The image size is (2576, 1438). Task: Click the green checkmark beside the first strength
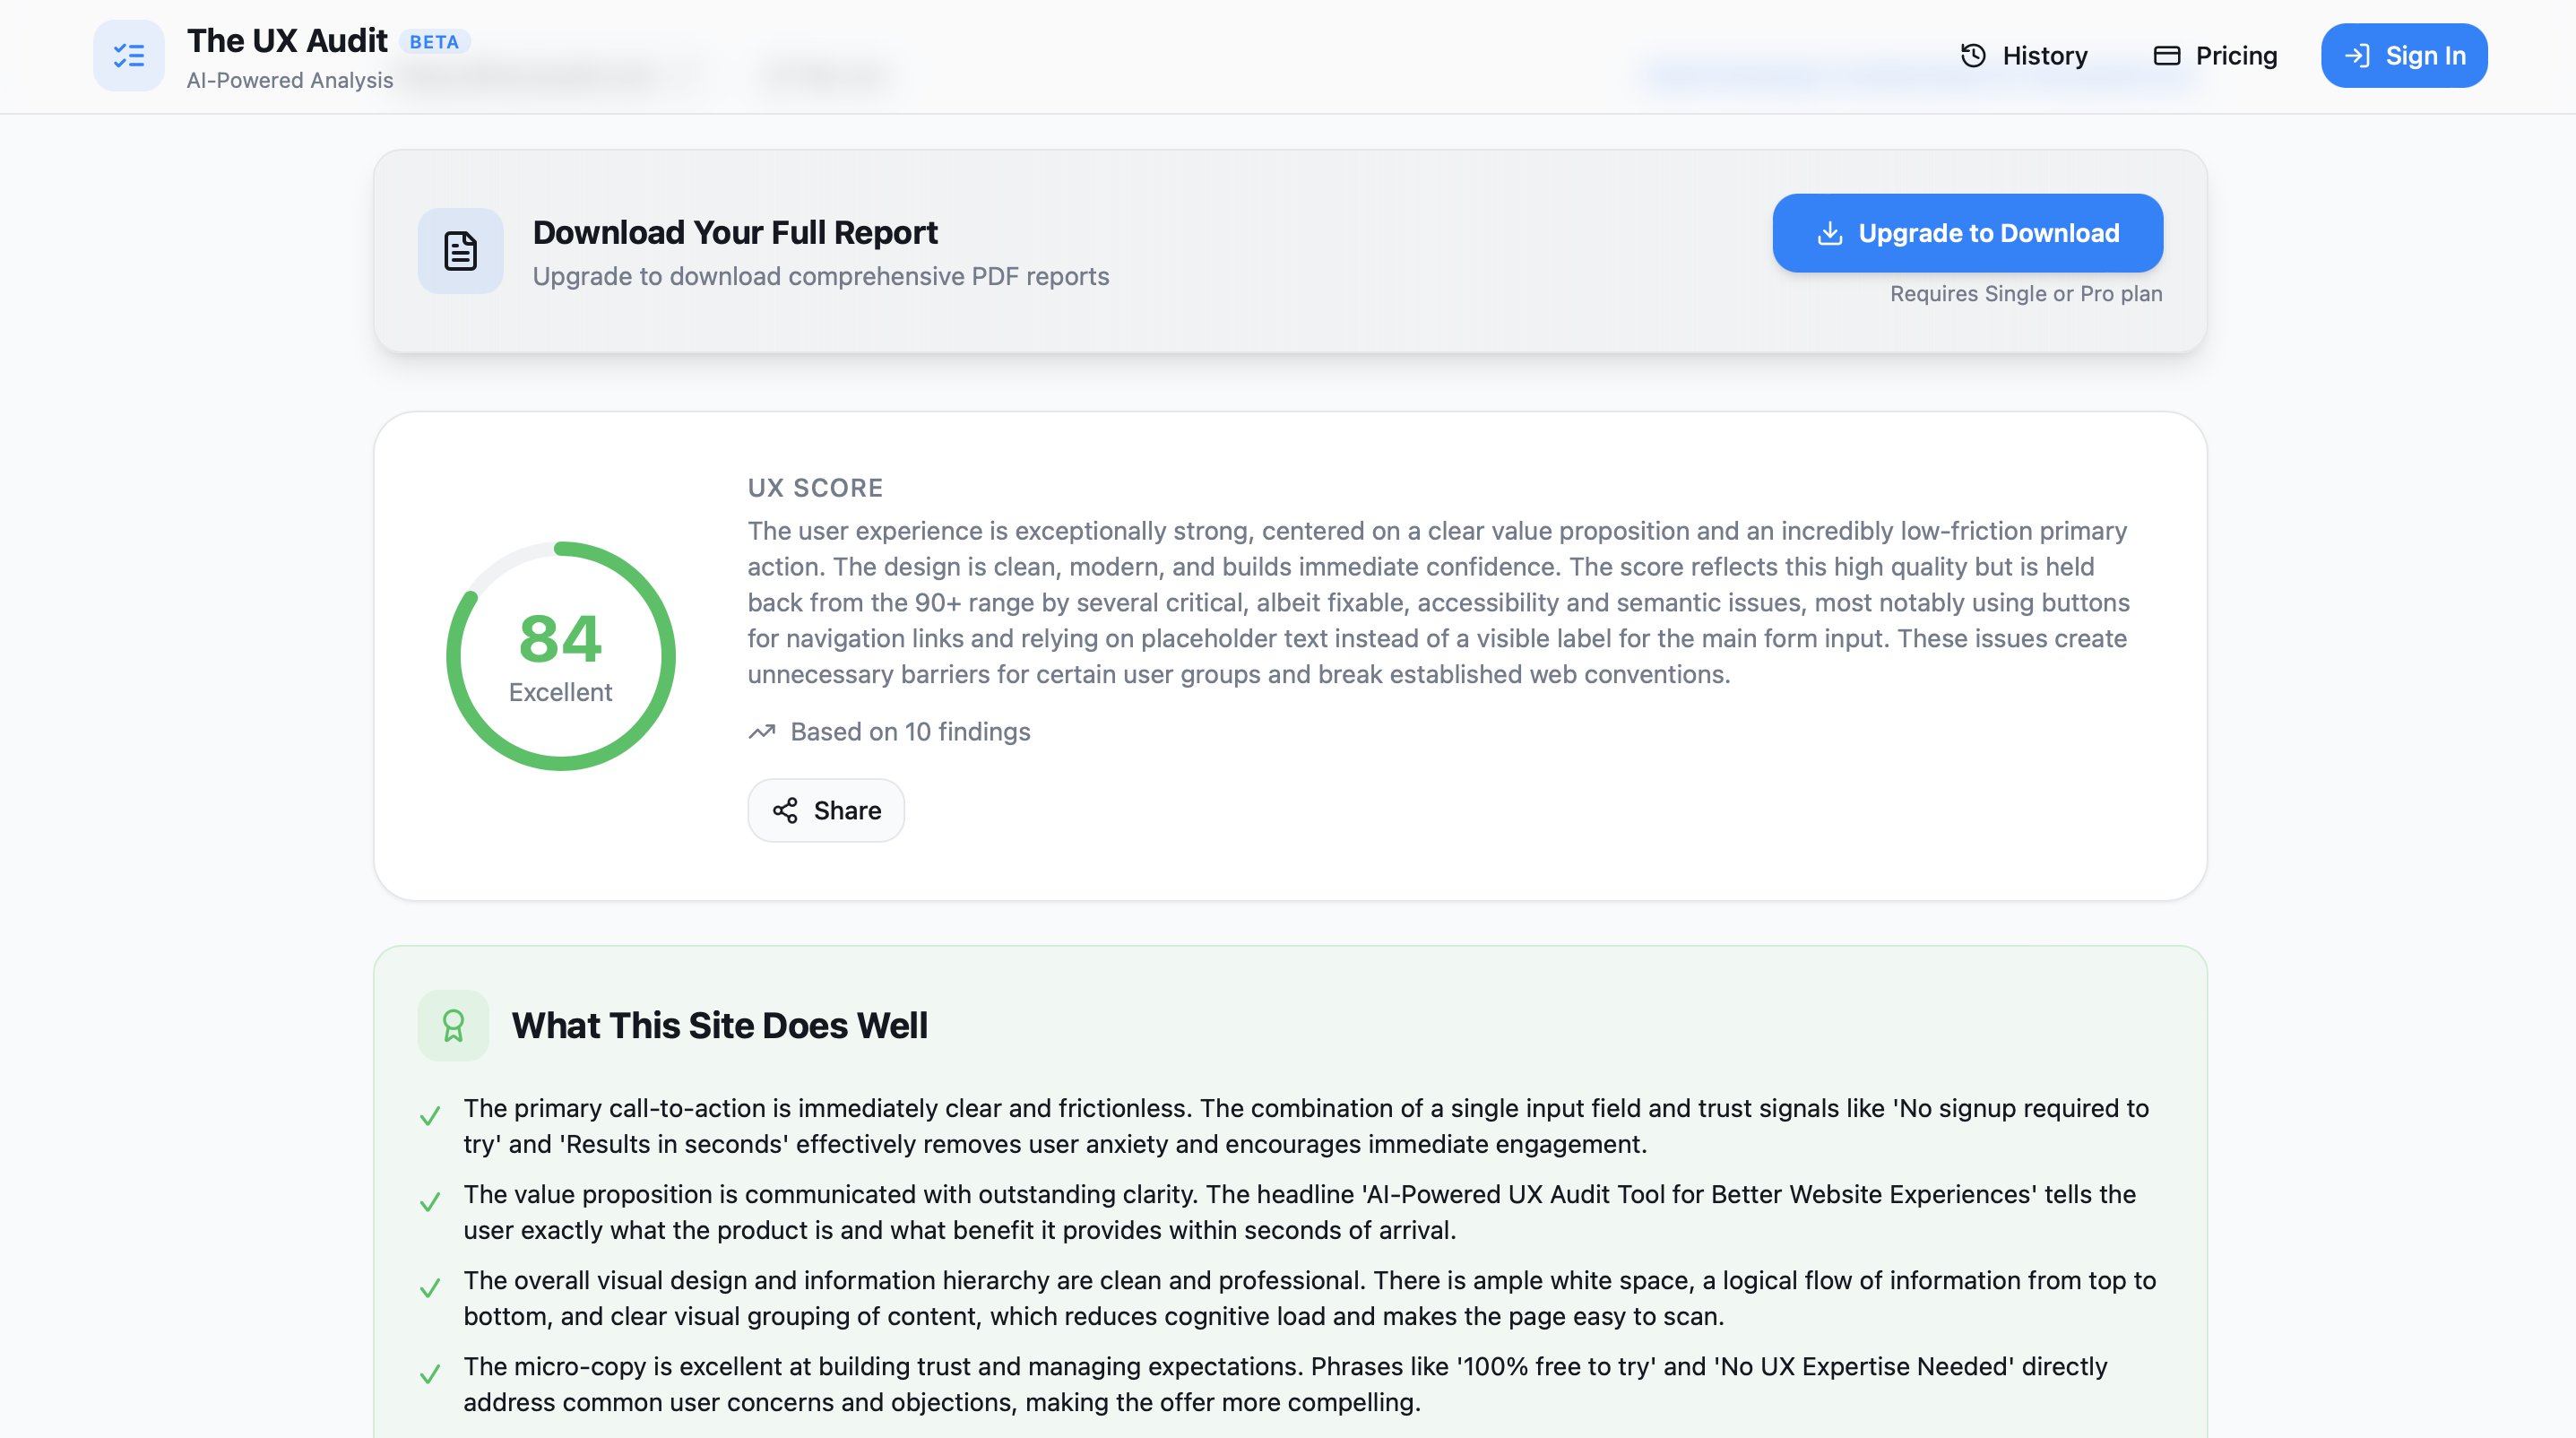pyautogui.click(x=431, y=1115)
